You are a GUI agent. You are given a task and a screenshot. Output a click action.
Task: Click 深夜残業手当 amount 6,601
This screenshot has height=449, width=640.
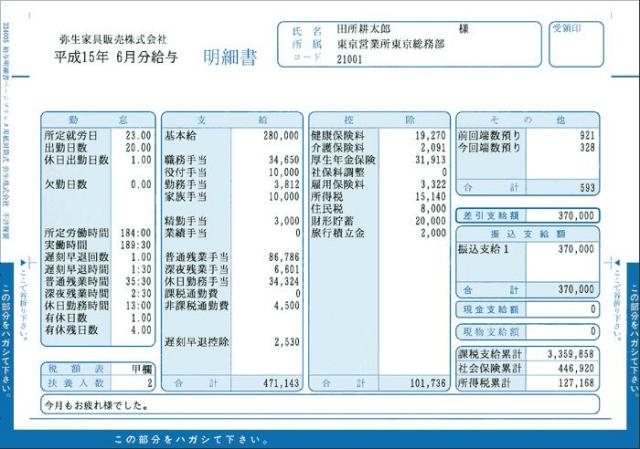pyautogui.click(x=287, y=270)
